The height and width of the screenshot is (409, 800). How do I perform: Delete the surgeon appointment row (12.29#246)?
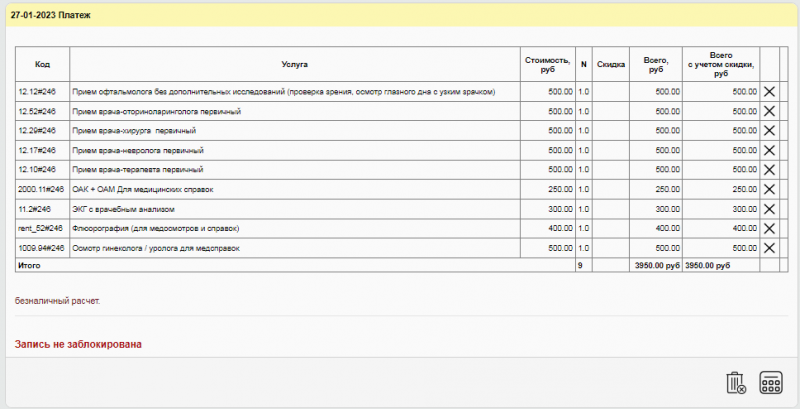[x=769, y=130]
